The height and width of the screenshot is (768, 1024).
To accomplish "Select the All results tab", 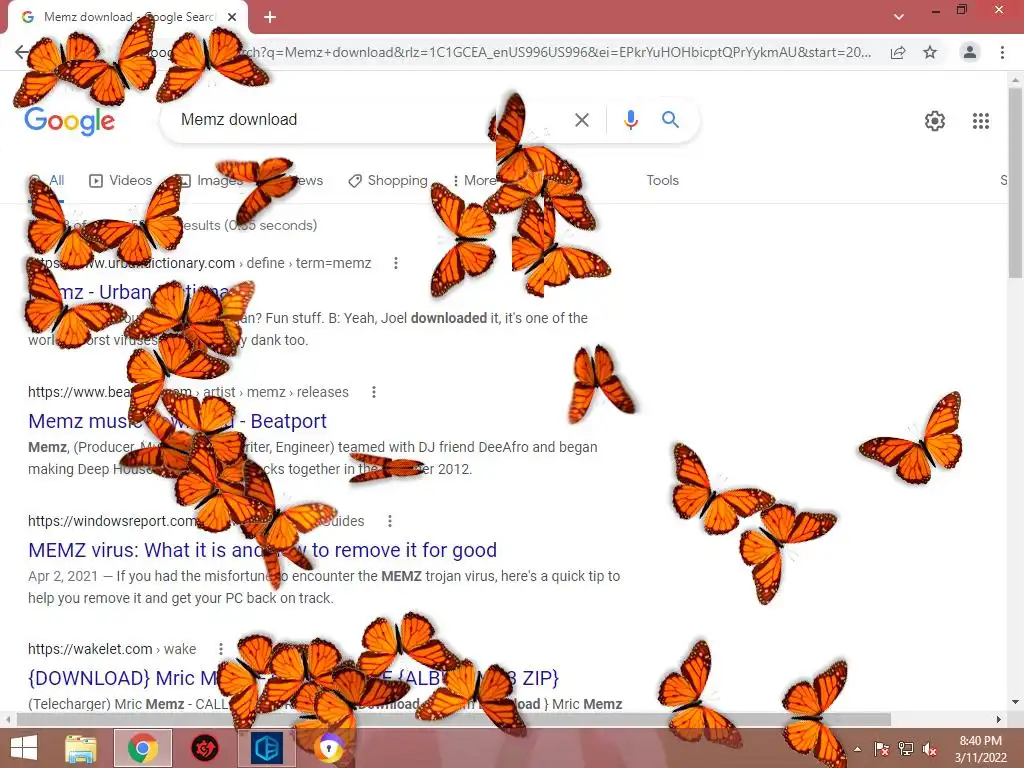I will [47, 180].
